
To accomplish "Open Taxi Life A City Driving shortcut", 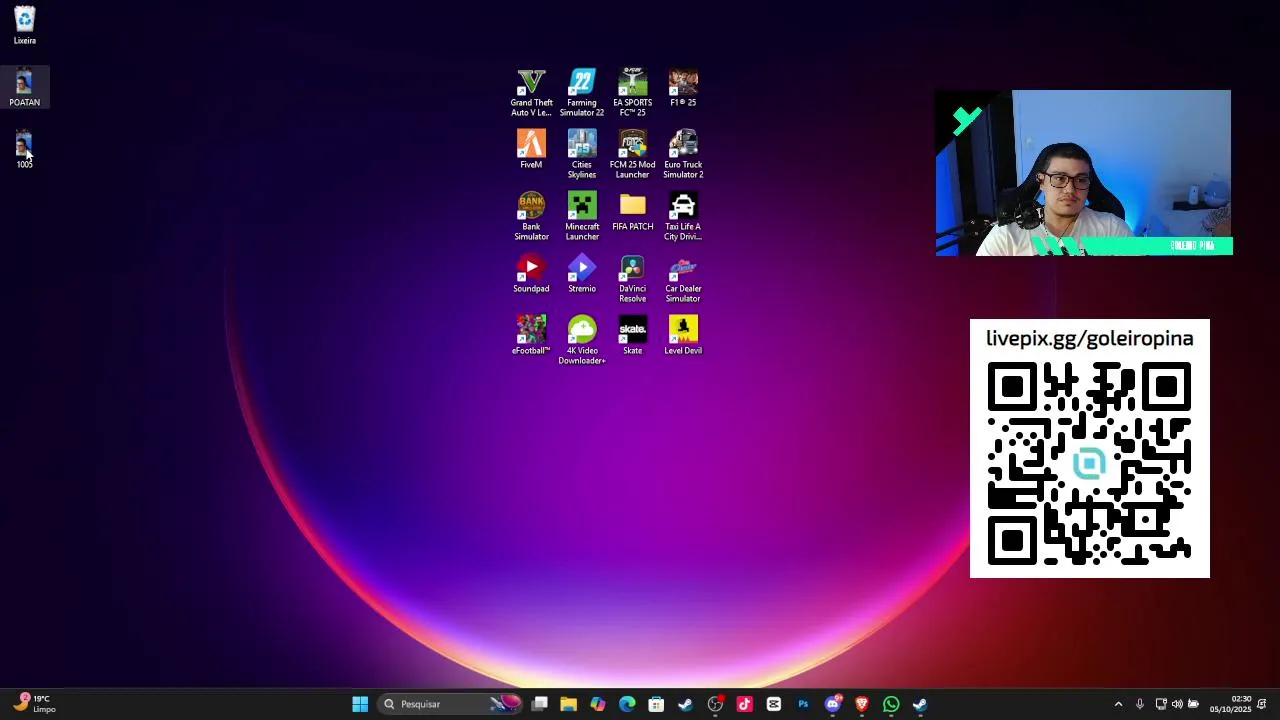I will (683, 217).
